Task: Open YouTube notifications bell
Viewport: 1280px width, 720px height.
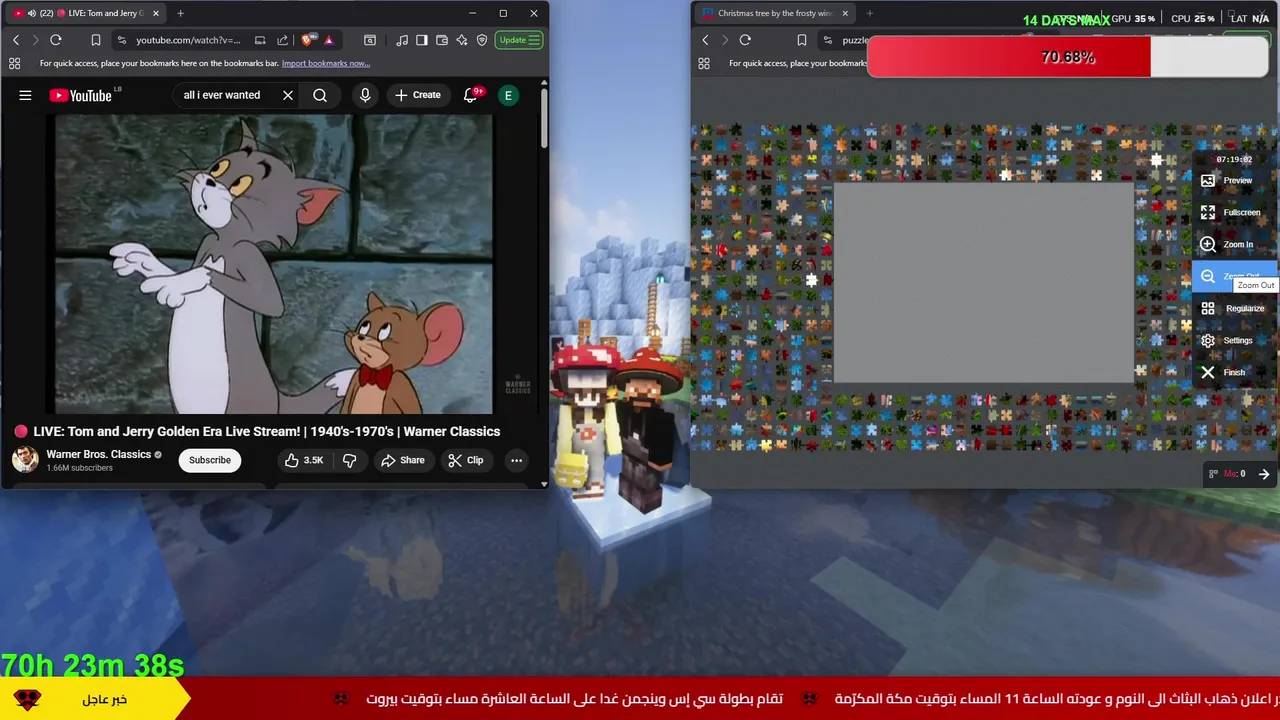Action: pyautogui.click(x=471, y=95)
